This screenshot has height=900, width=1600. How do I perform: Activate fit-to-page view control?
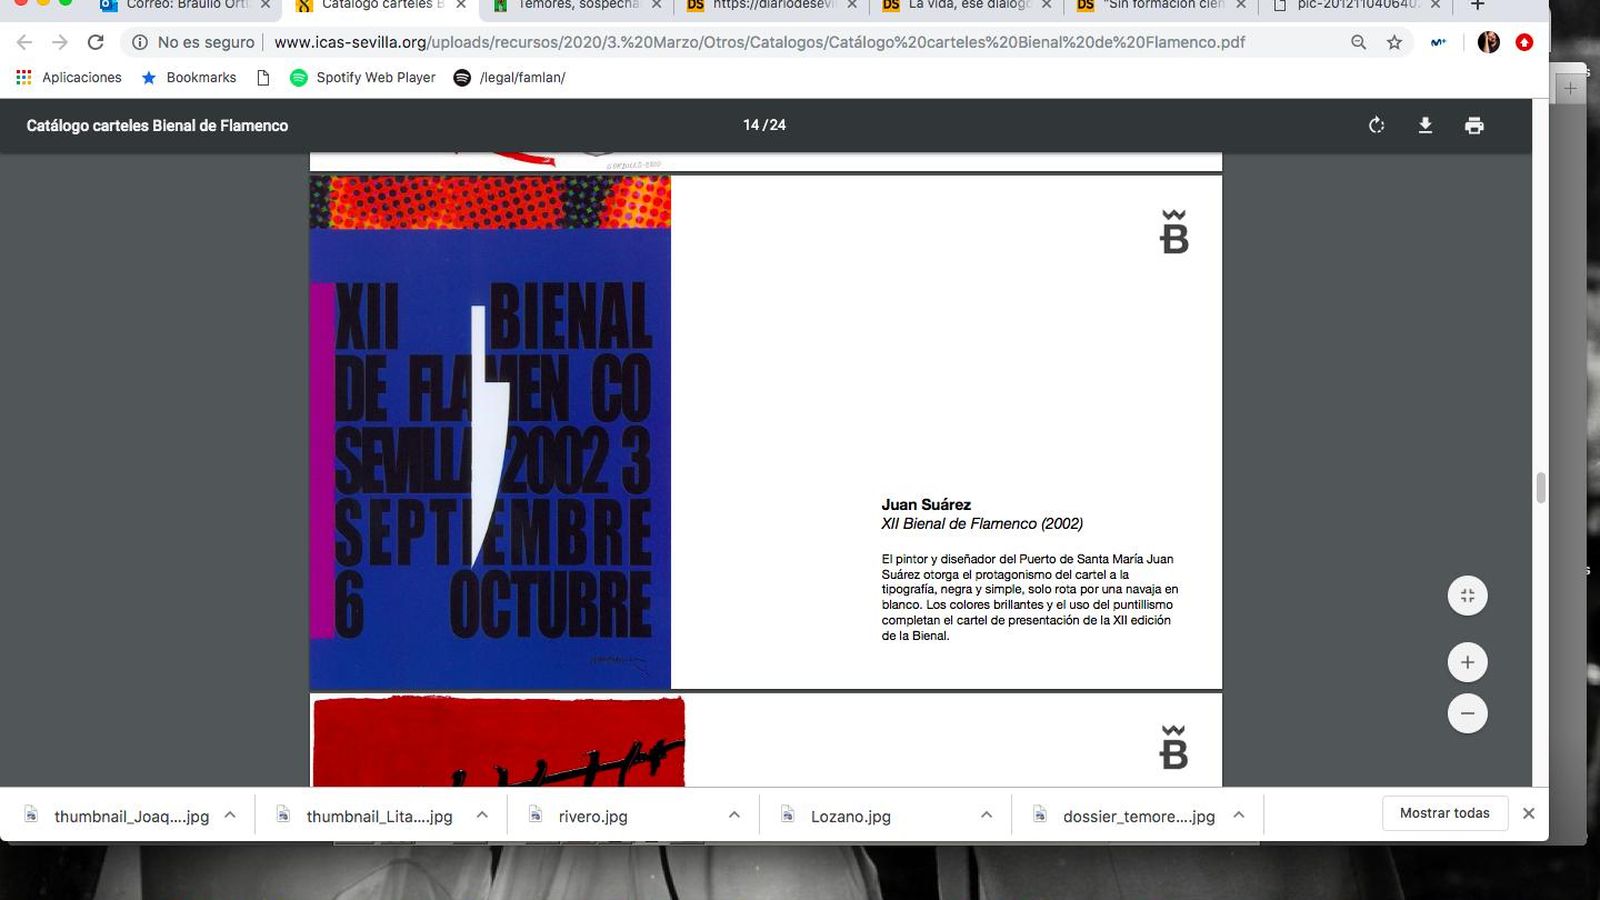click(1467, 594)
